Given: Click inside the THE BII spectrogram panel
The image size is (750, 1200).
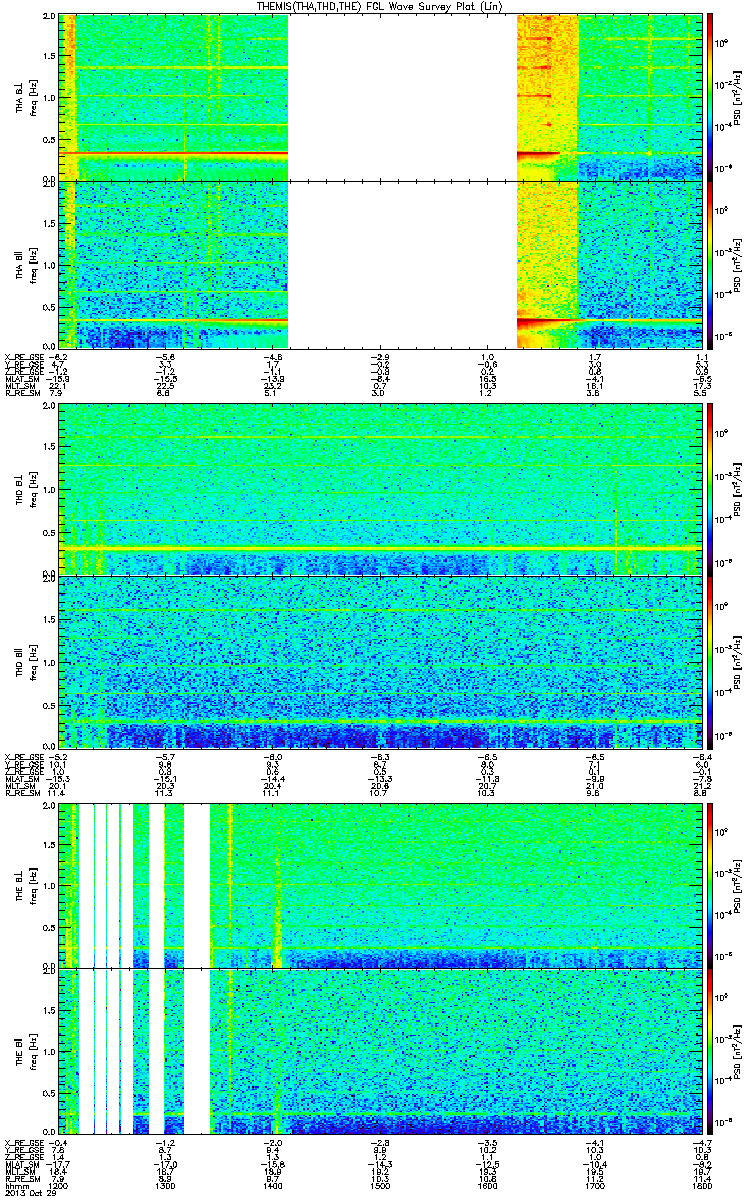Looking at the screenshot, I should [381, 1052].
